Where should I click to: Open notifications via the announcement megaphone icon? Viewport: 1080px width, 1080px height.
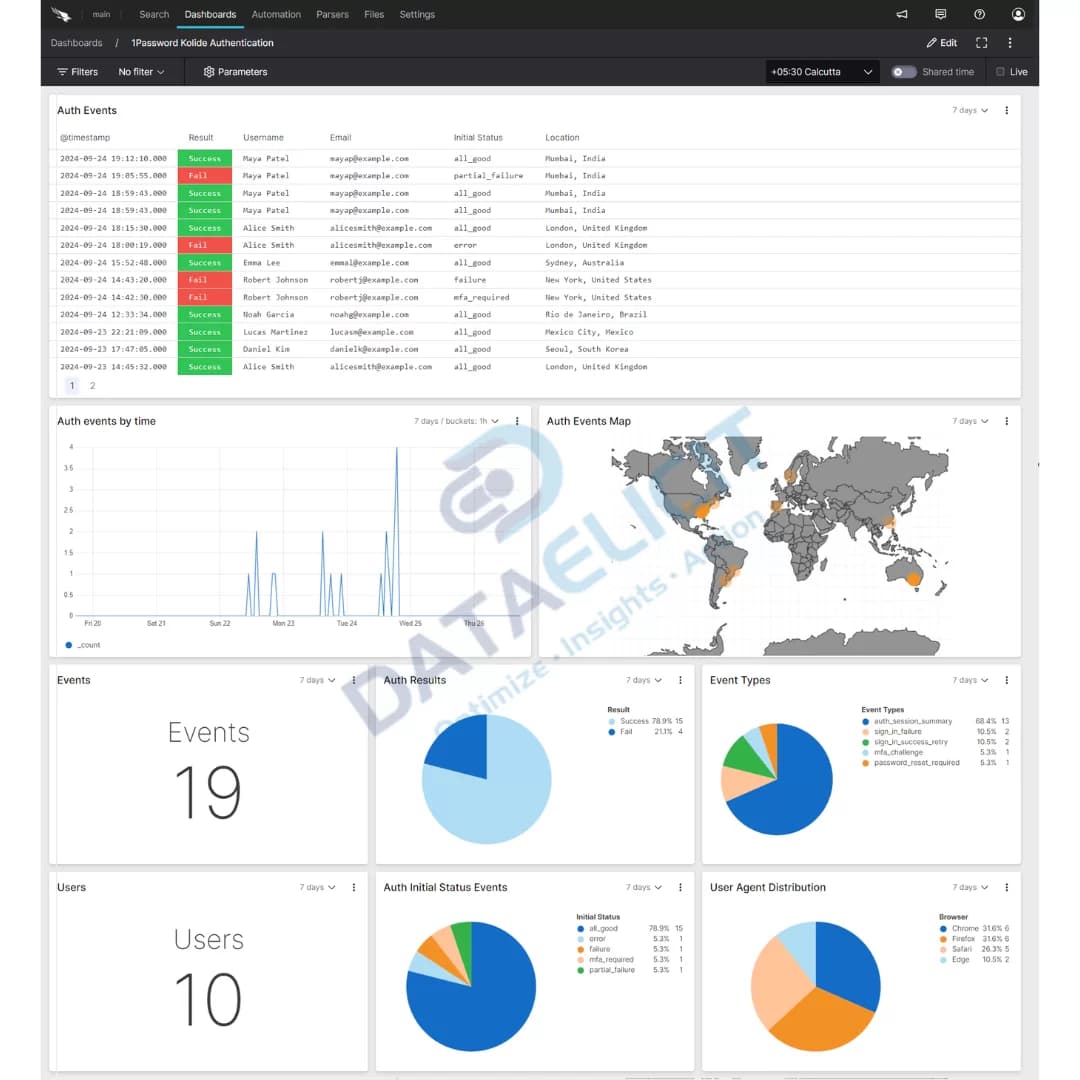click(x=901, y=14)
